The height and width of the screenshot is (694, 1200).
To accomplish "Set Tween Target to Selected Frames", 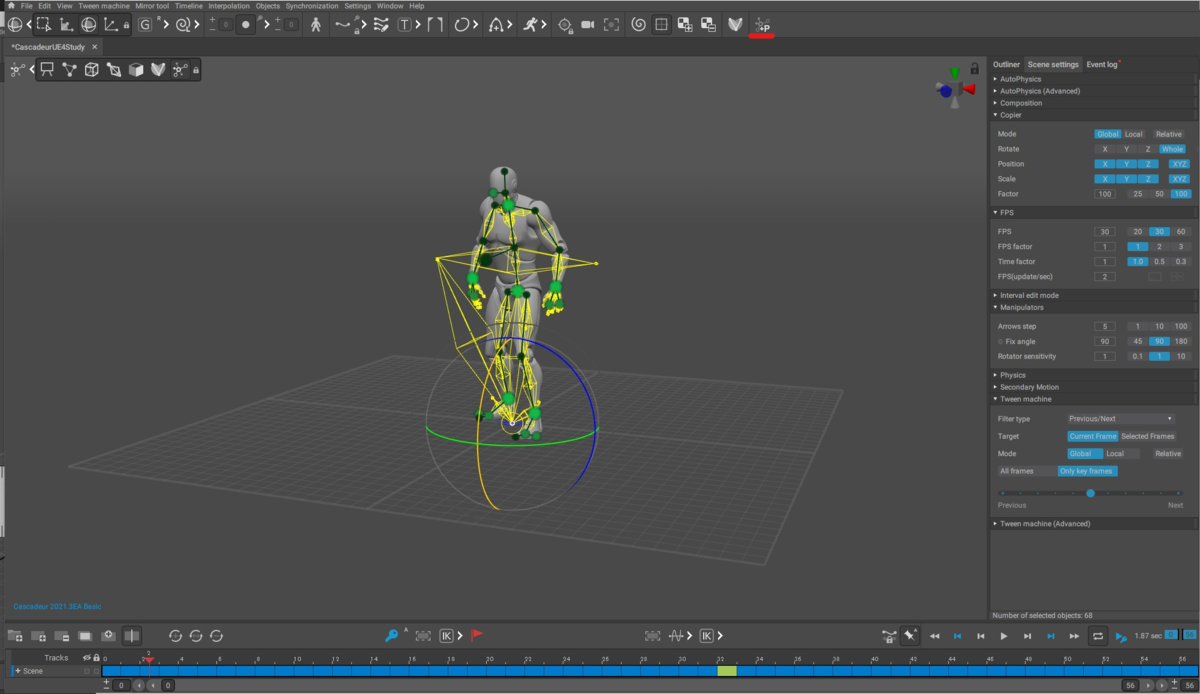I will [x=1147, y=436].
